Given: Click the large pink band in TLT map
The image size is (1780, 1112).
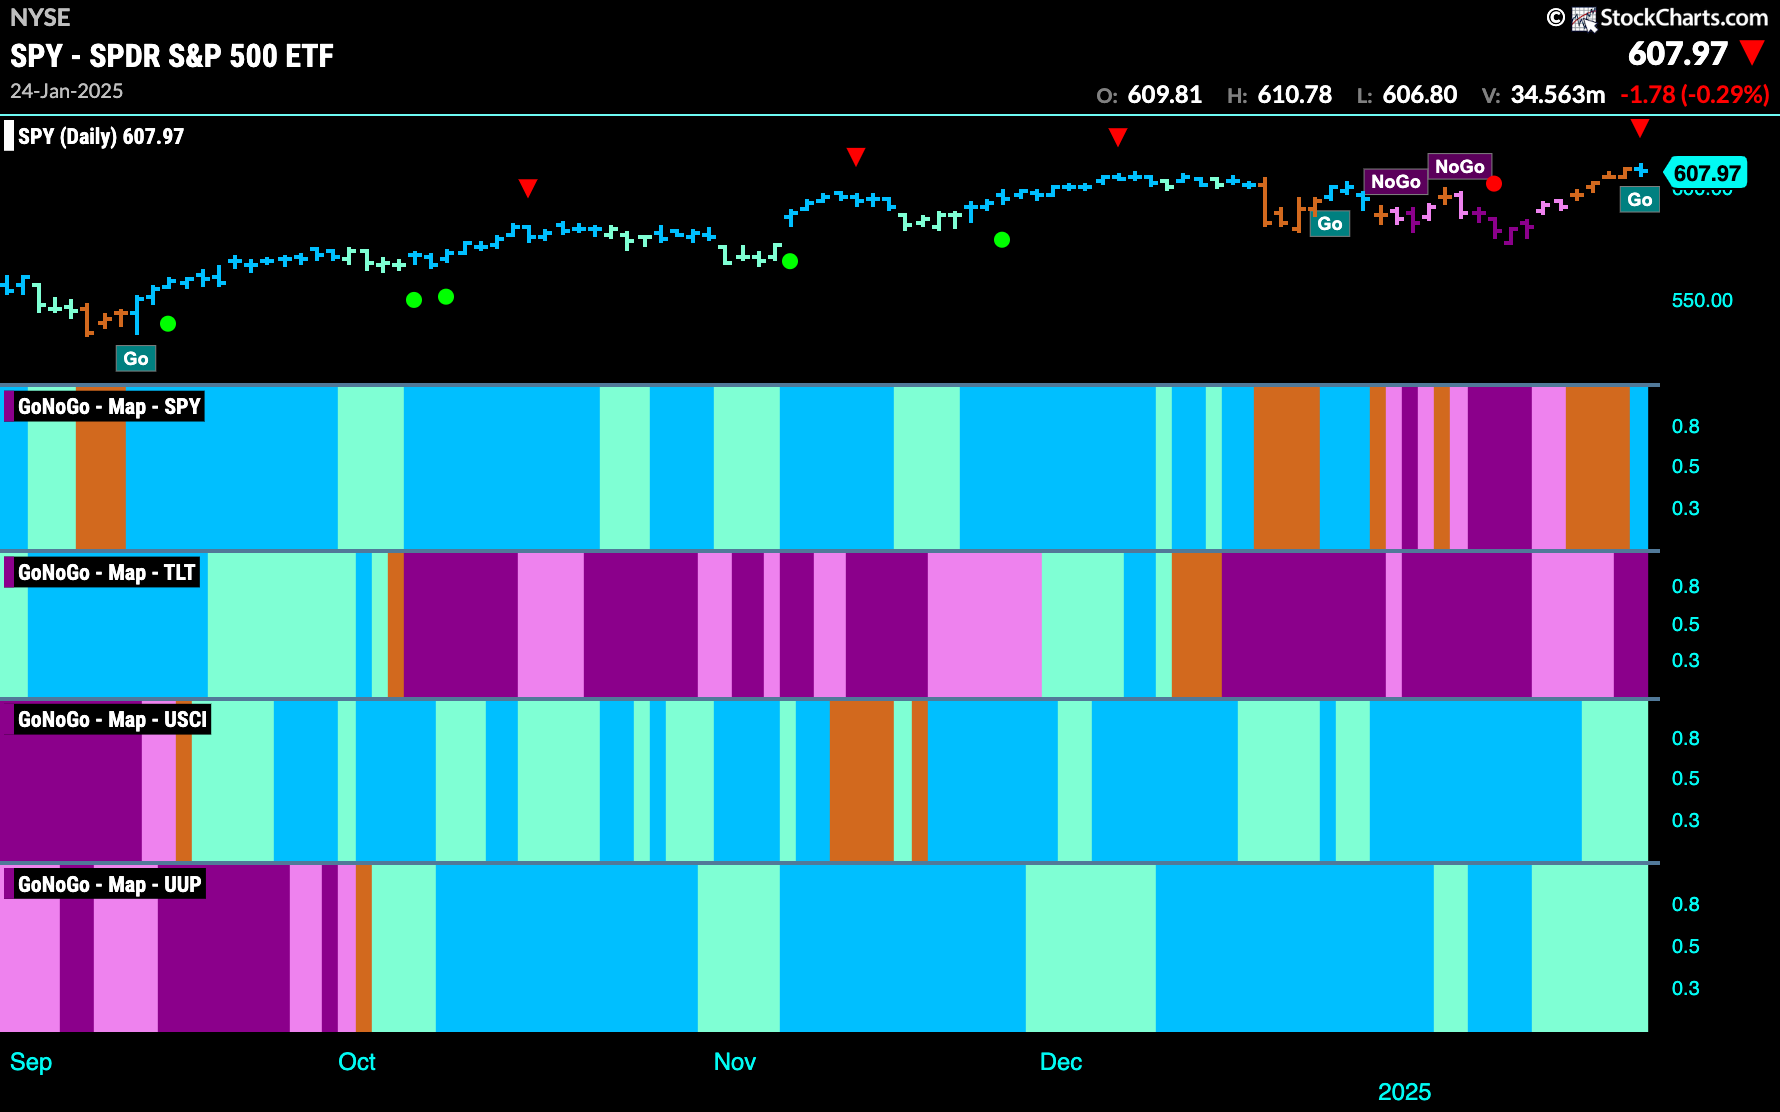Looking at the screenshot, I should (x=985, y=625).
